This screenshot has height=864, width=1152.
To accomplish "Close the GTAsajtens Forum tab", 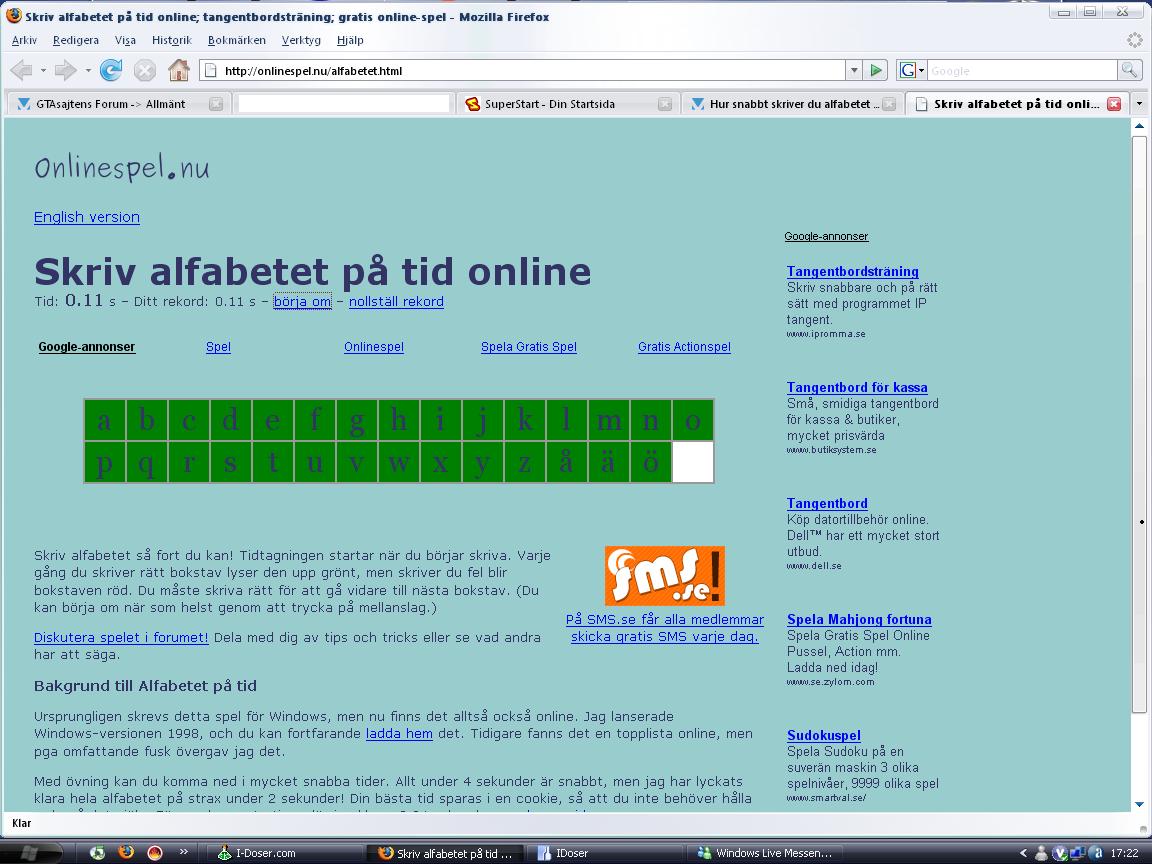I will click(215, 104).
